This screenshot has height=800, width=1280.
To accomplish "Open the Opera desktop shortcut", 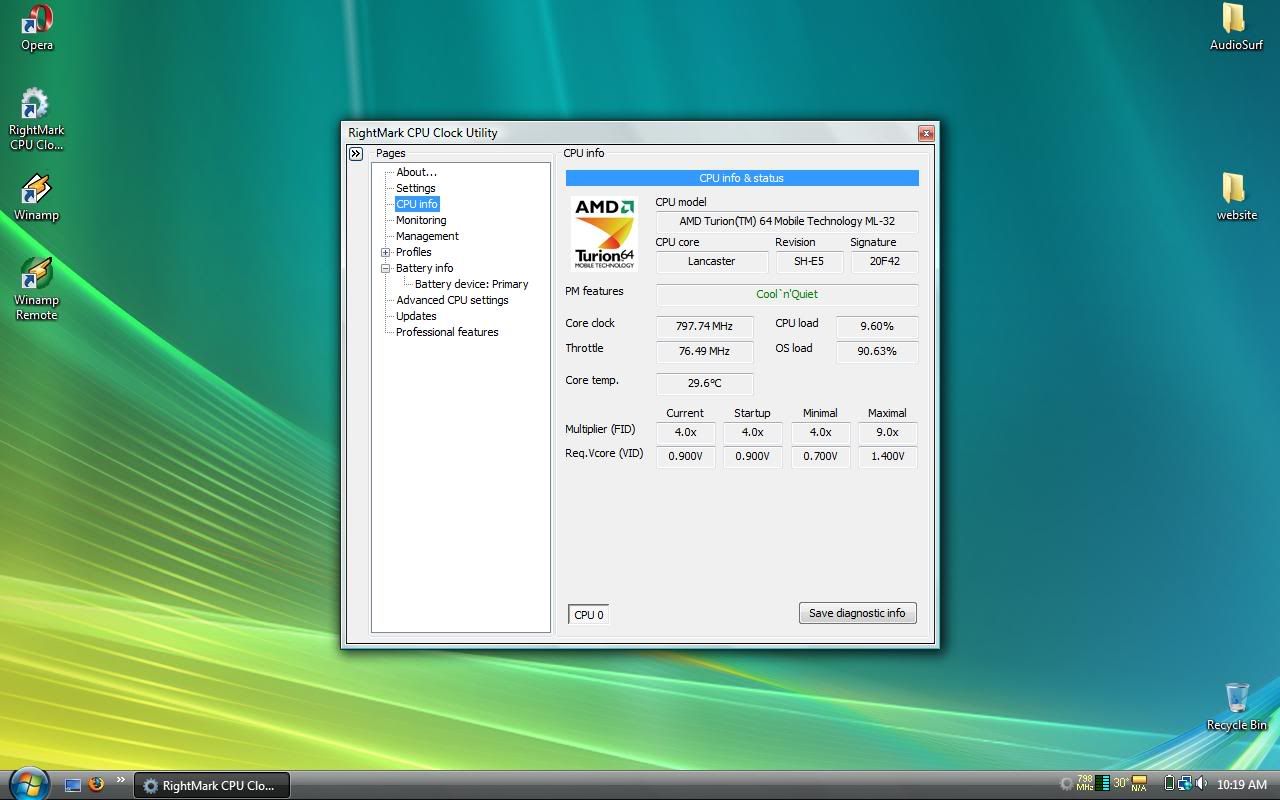I will 37,27.
